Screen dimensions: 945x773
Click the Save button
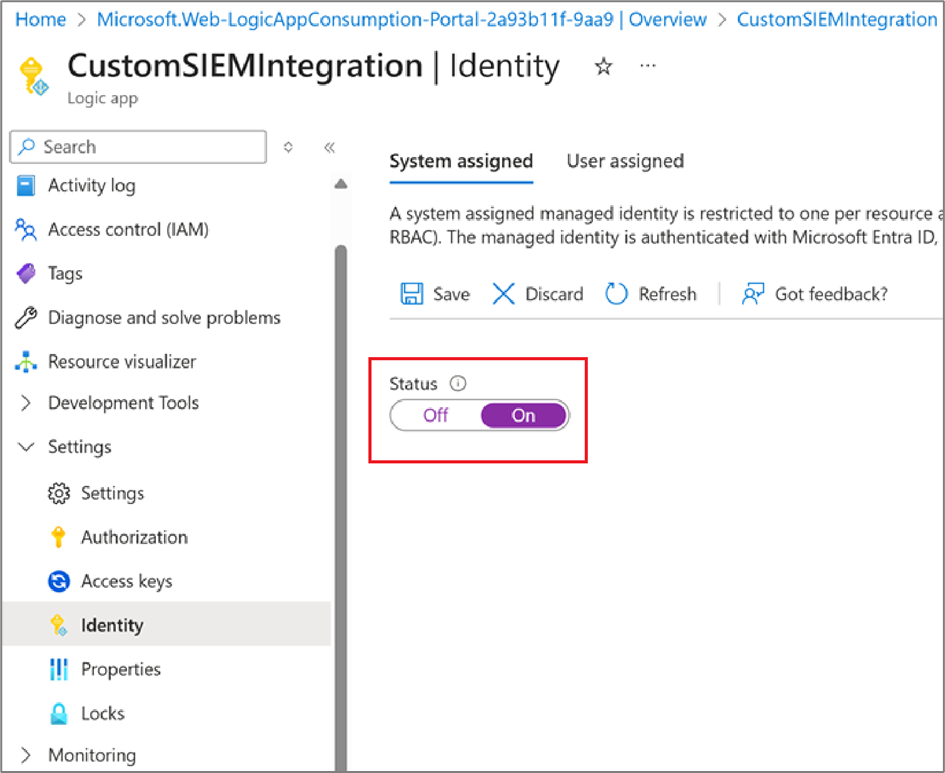click(435, 294)
